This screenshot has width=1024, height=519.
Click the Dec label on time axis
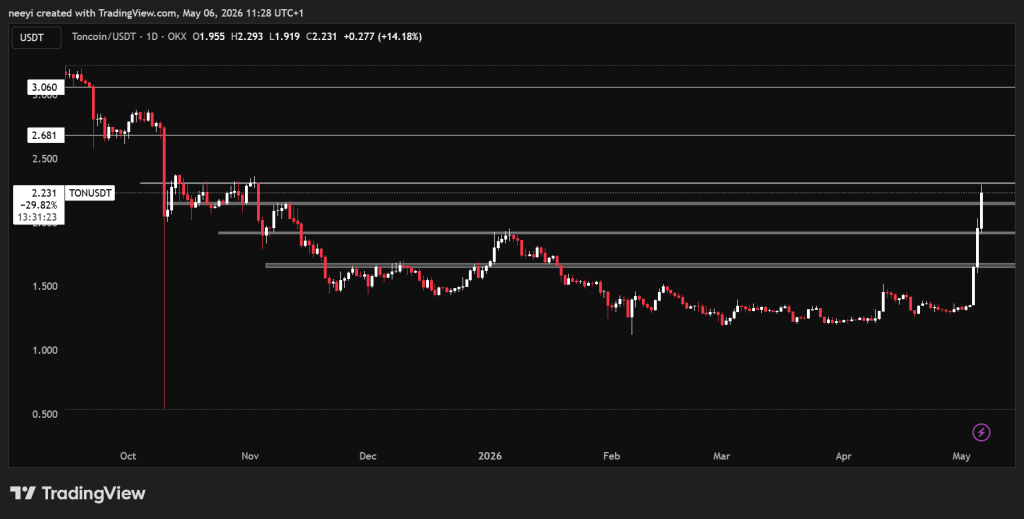point(368,456)
